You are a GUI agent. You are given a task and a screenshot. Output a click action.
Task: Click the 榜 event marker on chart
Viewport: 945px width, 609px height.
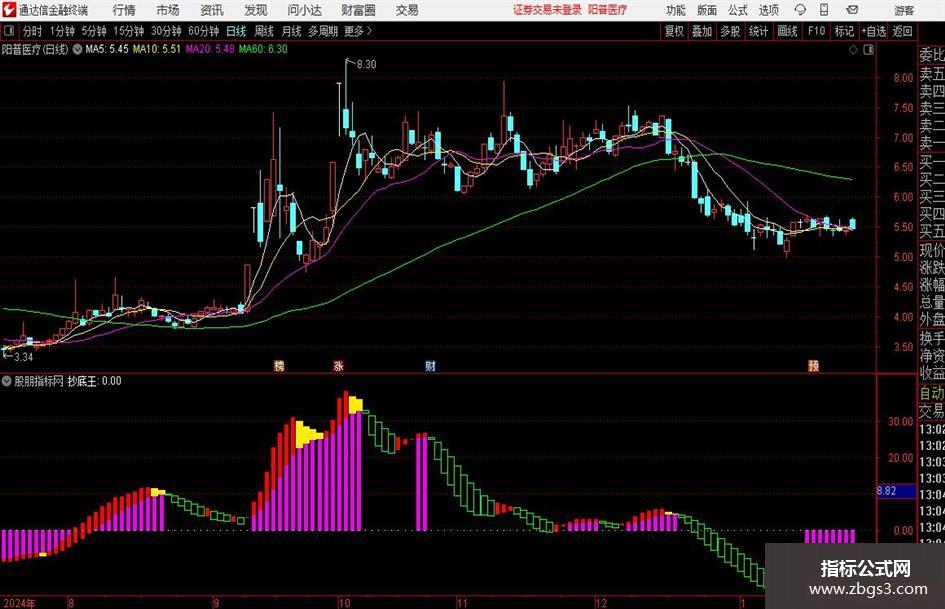[279, 366]
